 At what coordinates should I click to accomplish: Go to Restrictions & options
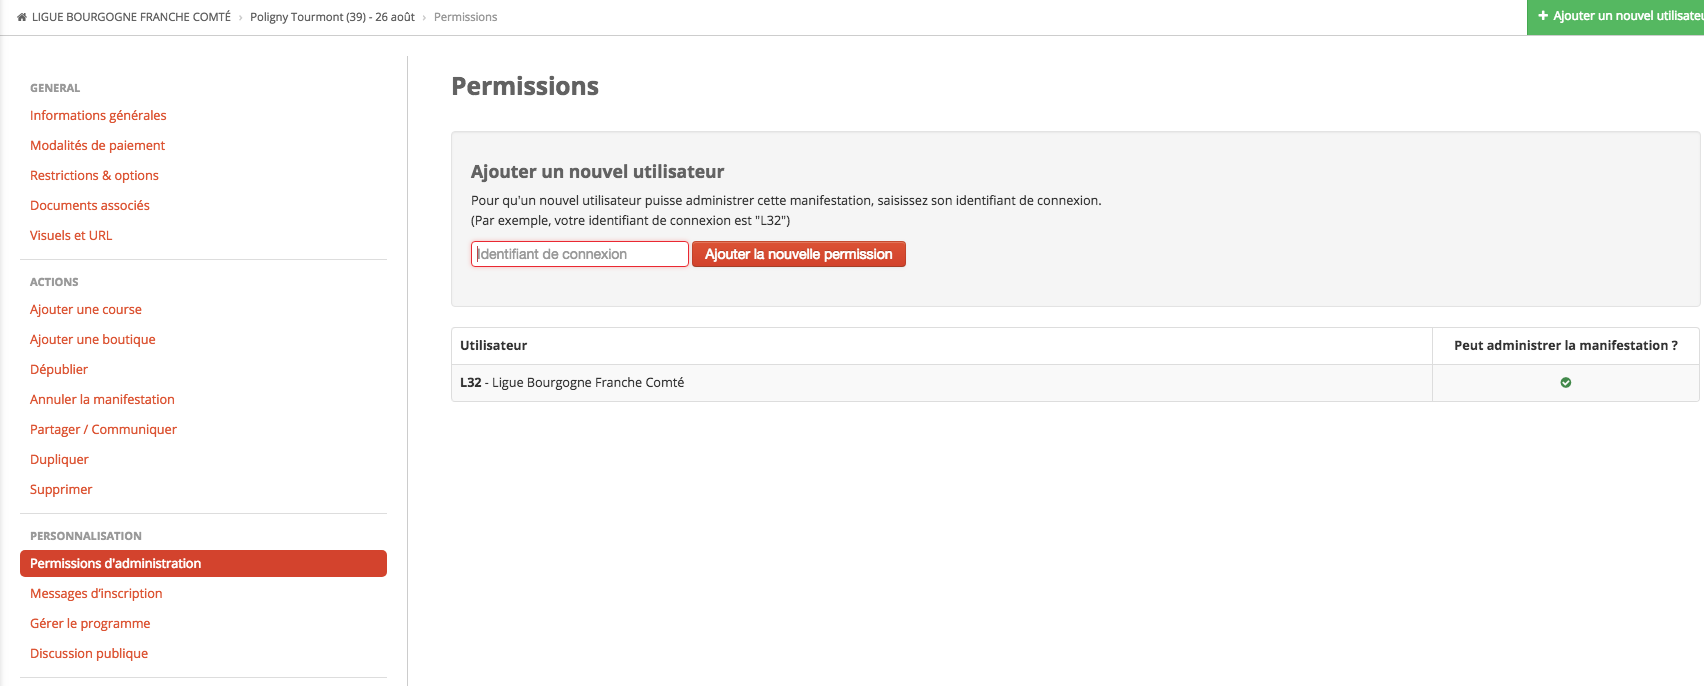click(94, 175)
